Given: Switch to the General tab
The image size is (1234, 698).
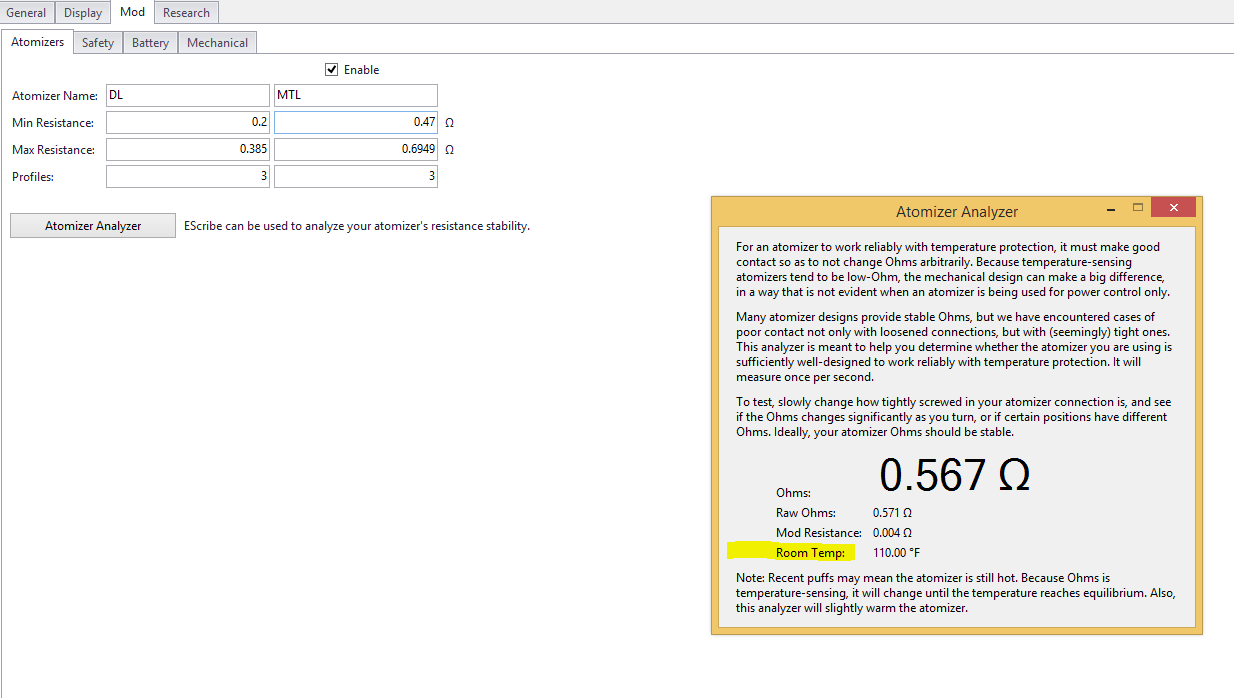Looking at the screenshot, I should [27, 13].
